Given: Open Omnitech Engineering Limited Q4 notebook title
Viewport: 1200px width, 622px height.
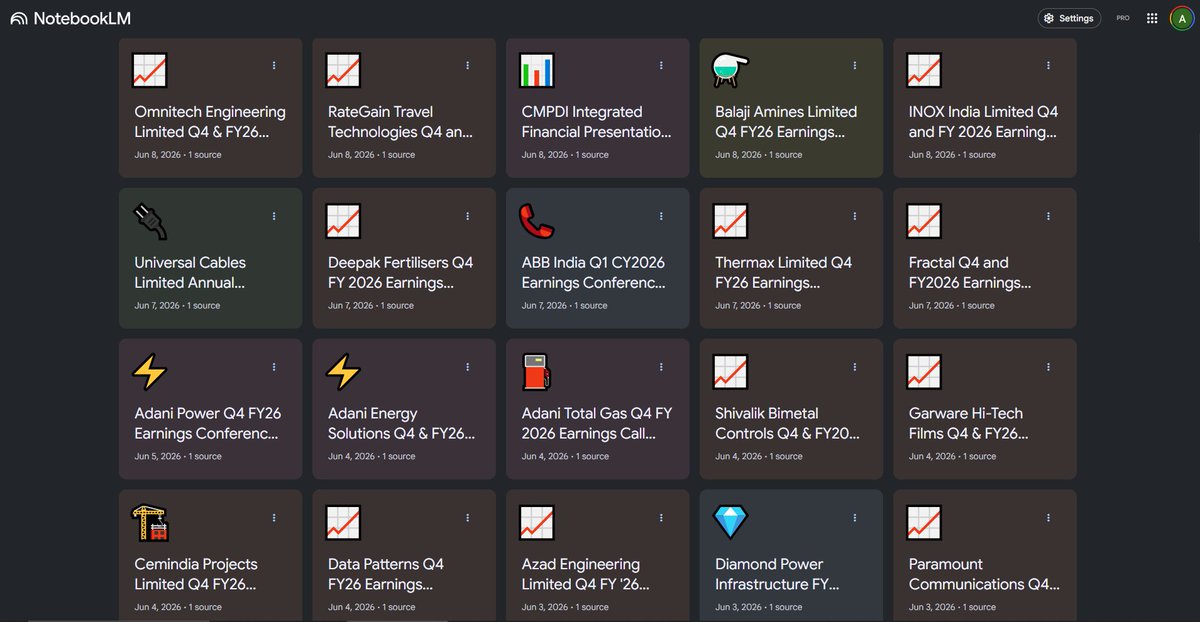Looking at the screenshot, I should (210, 122).
